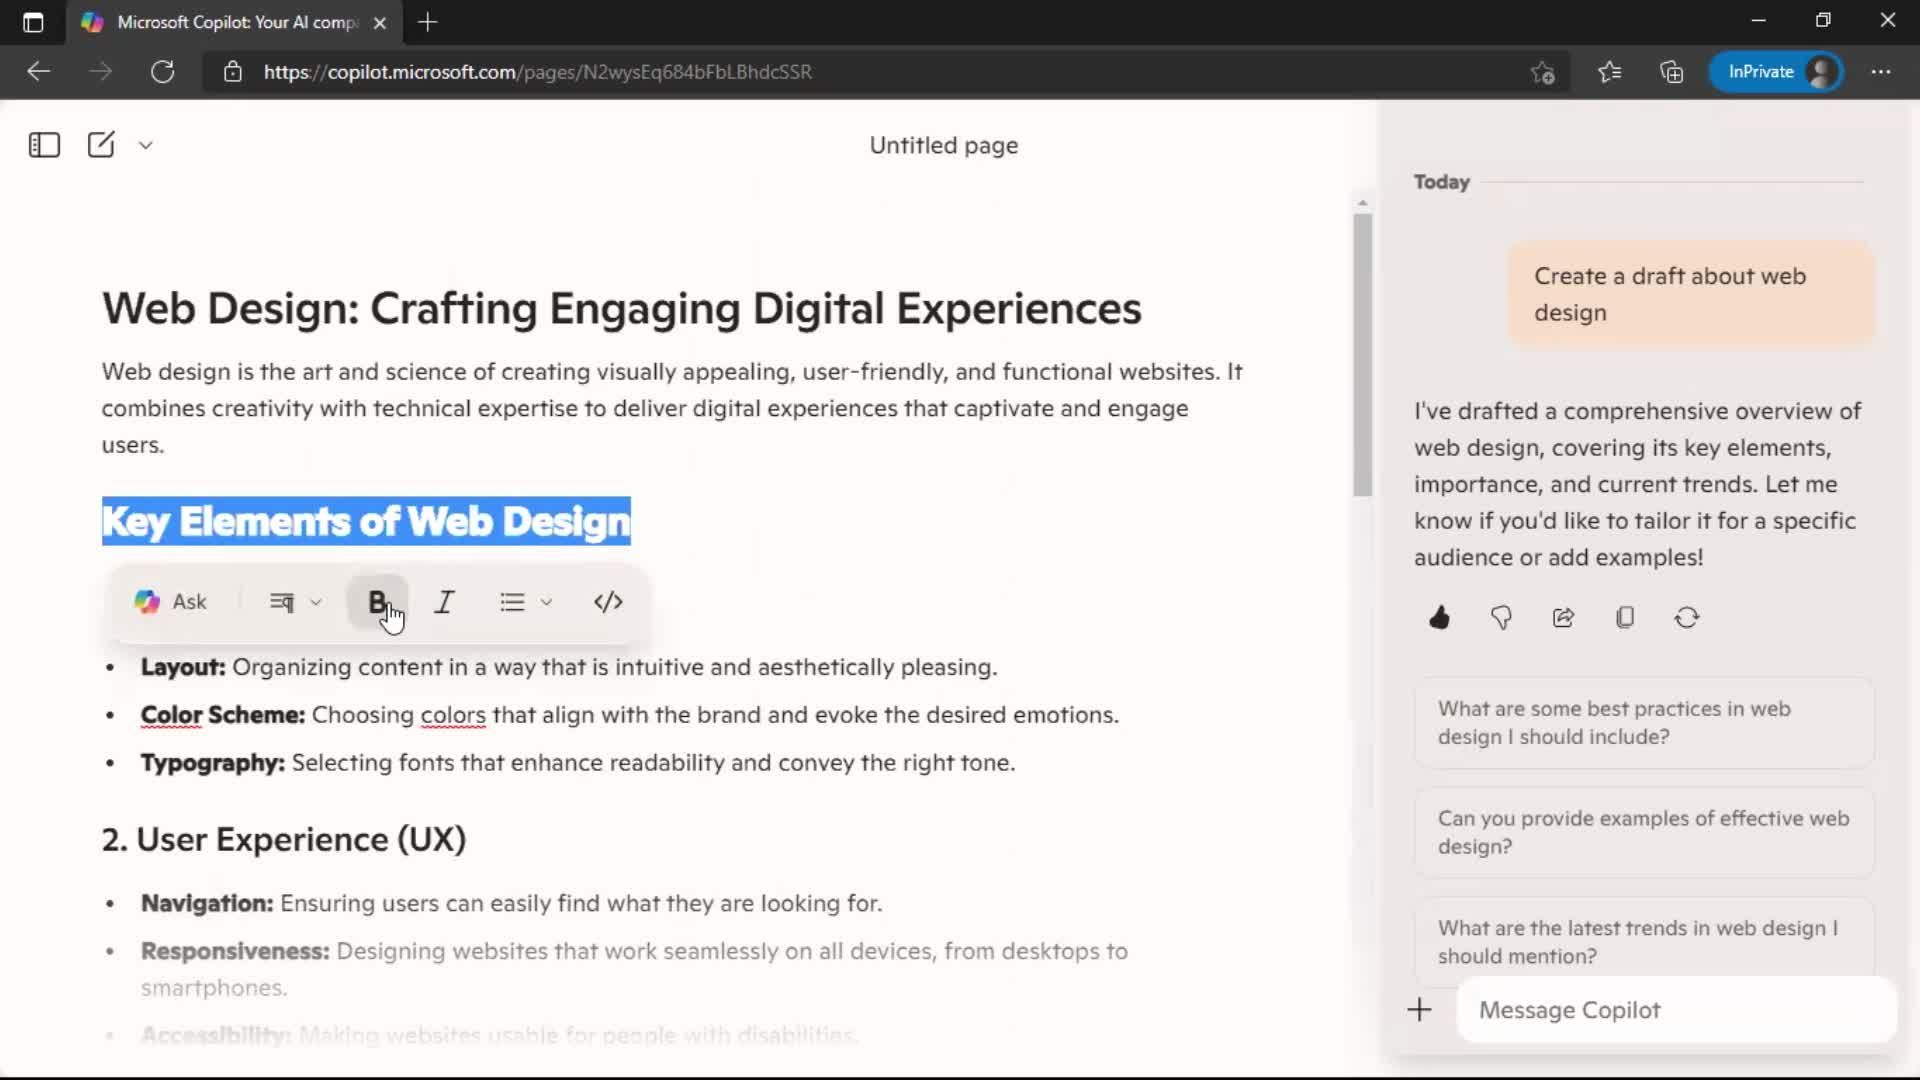Click the Responsiveness bullet item
Image resolution: width=1920 pixels, height=1080 pixels.
pos(634,969)
